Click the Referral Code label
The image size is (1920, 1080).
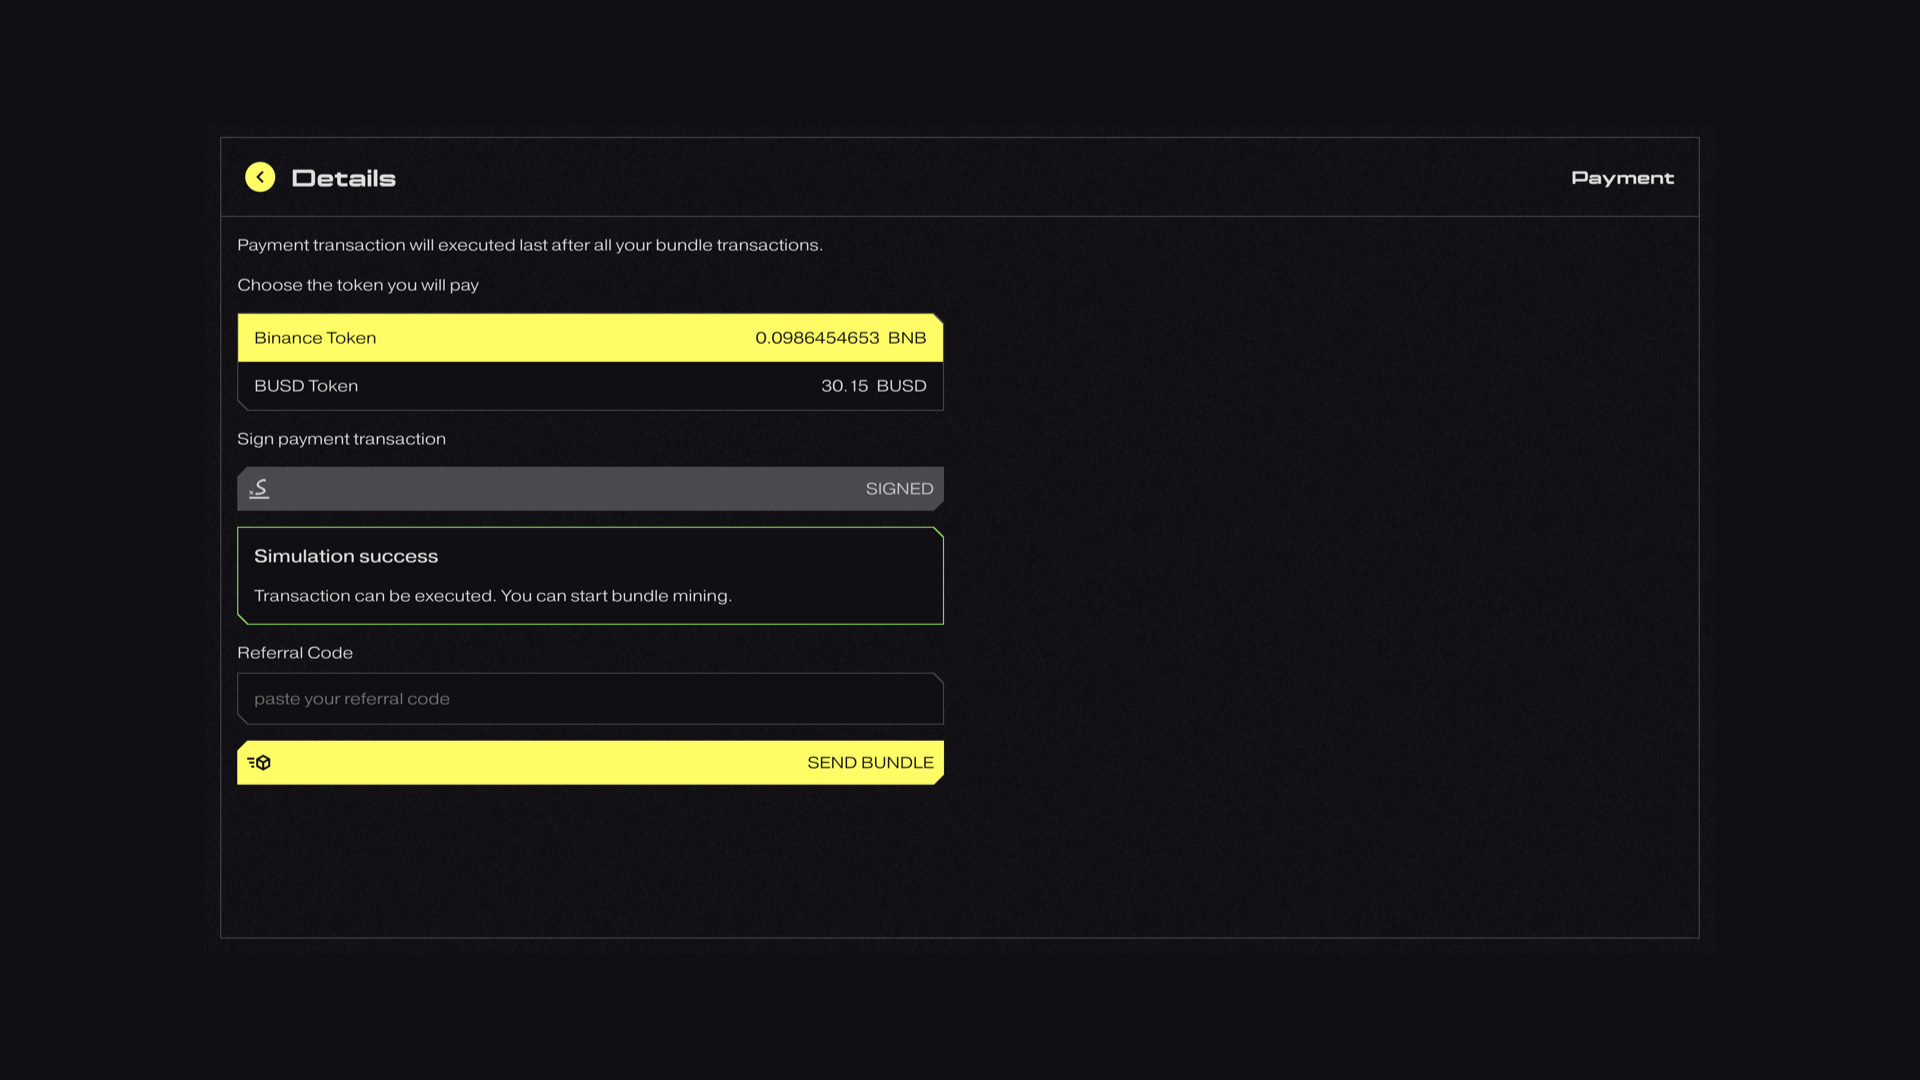tap(295, 653)
